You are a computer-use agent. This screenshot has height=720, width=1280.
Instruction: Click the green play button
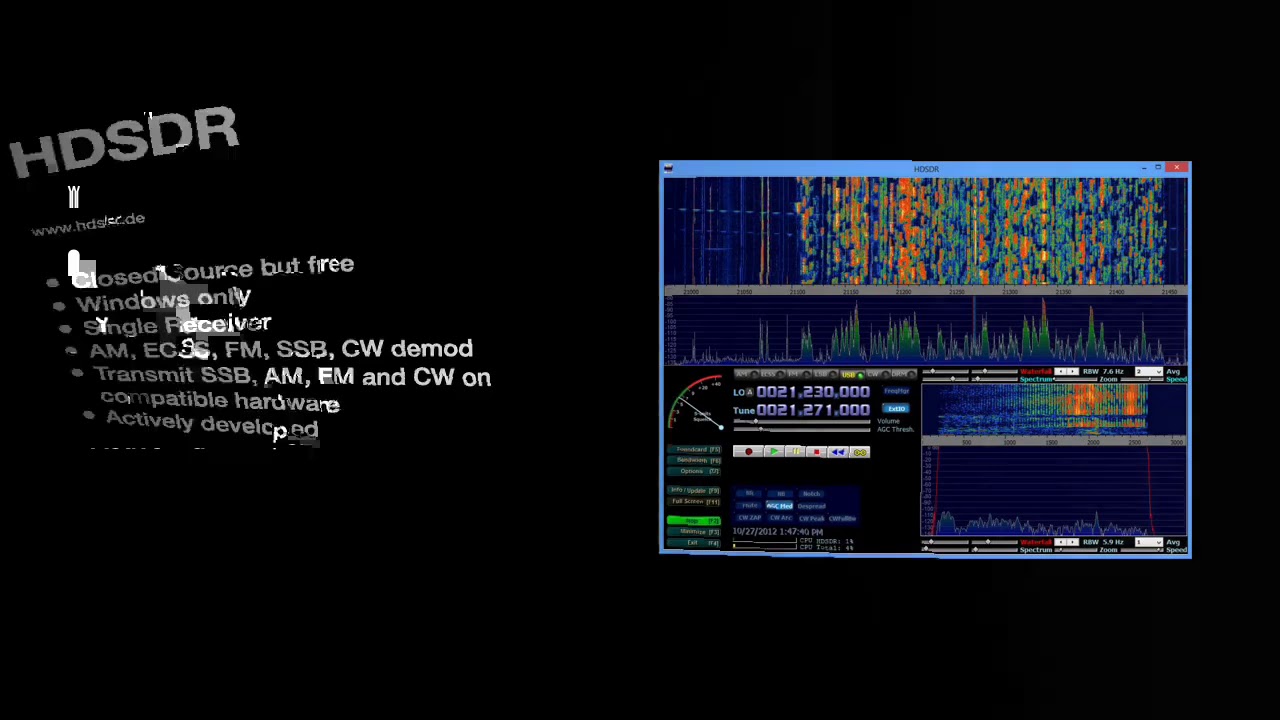tap(774, 452)
